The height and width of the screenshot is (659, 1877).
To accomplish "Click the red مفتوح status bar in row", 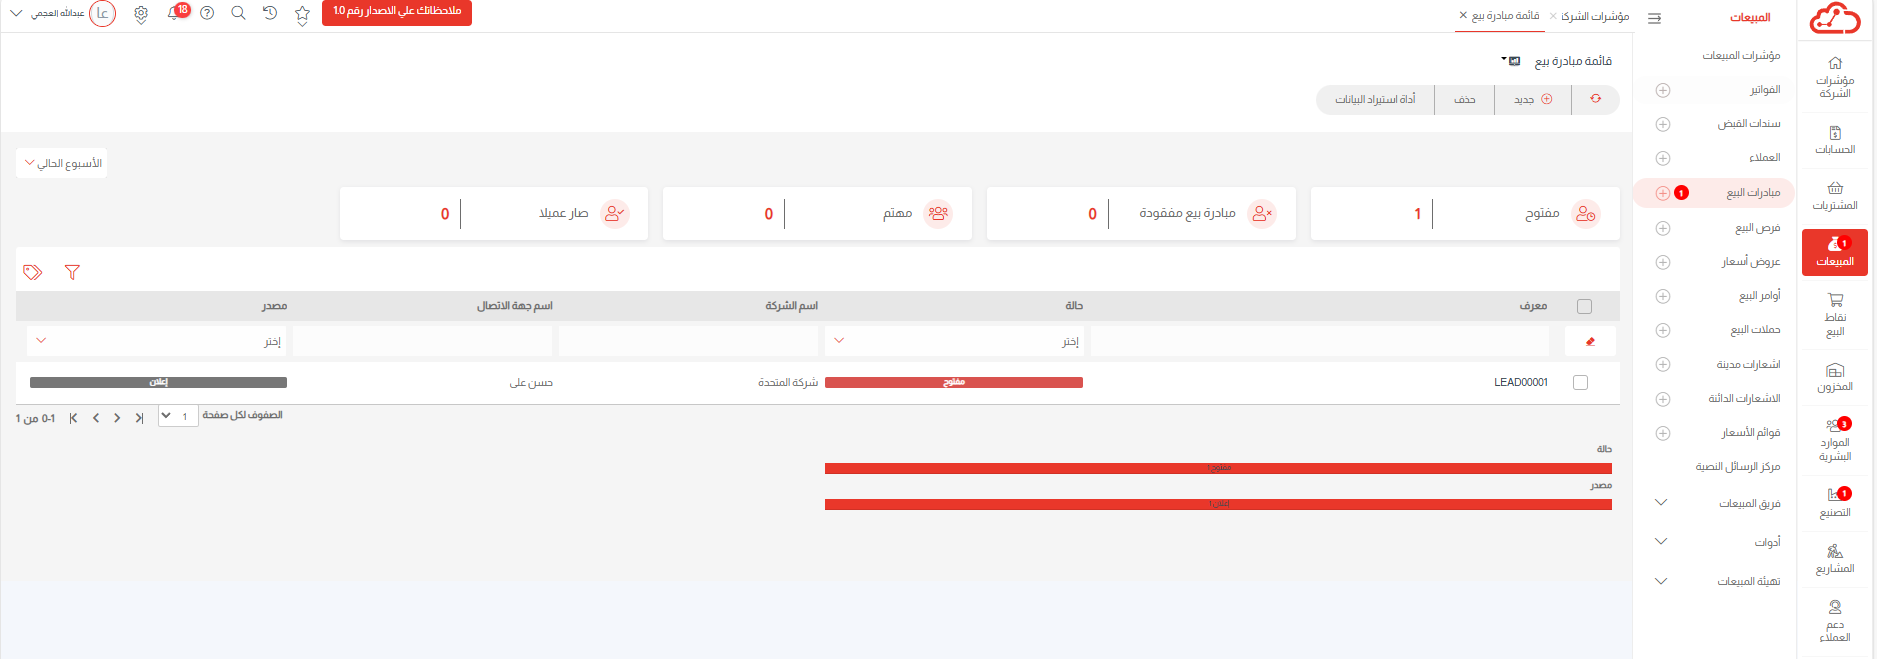I will (x=953, y=382).
